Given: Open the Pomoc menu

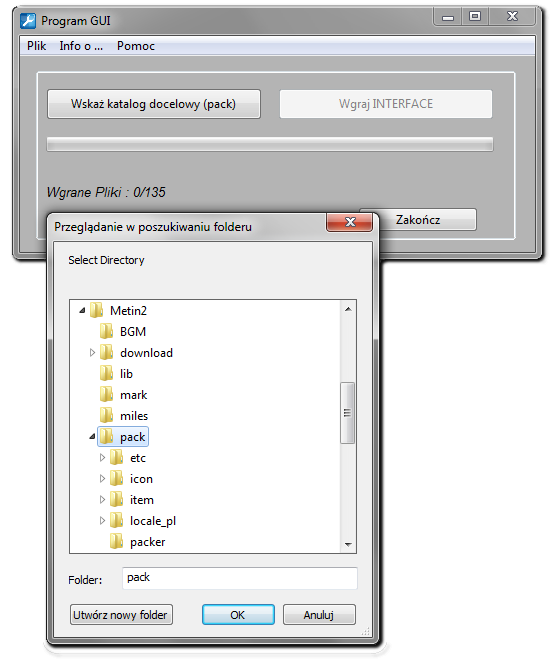Looking at the screenshot, I should (x=136, y=46).
